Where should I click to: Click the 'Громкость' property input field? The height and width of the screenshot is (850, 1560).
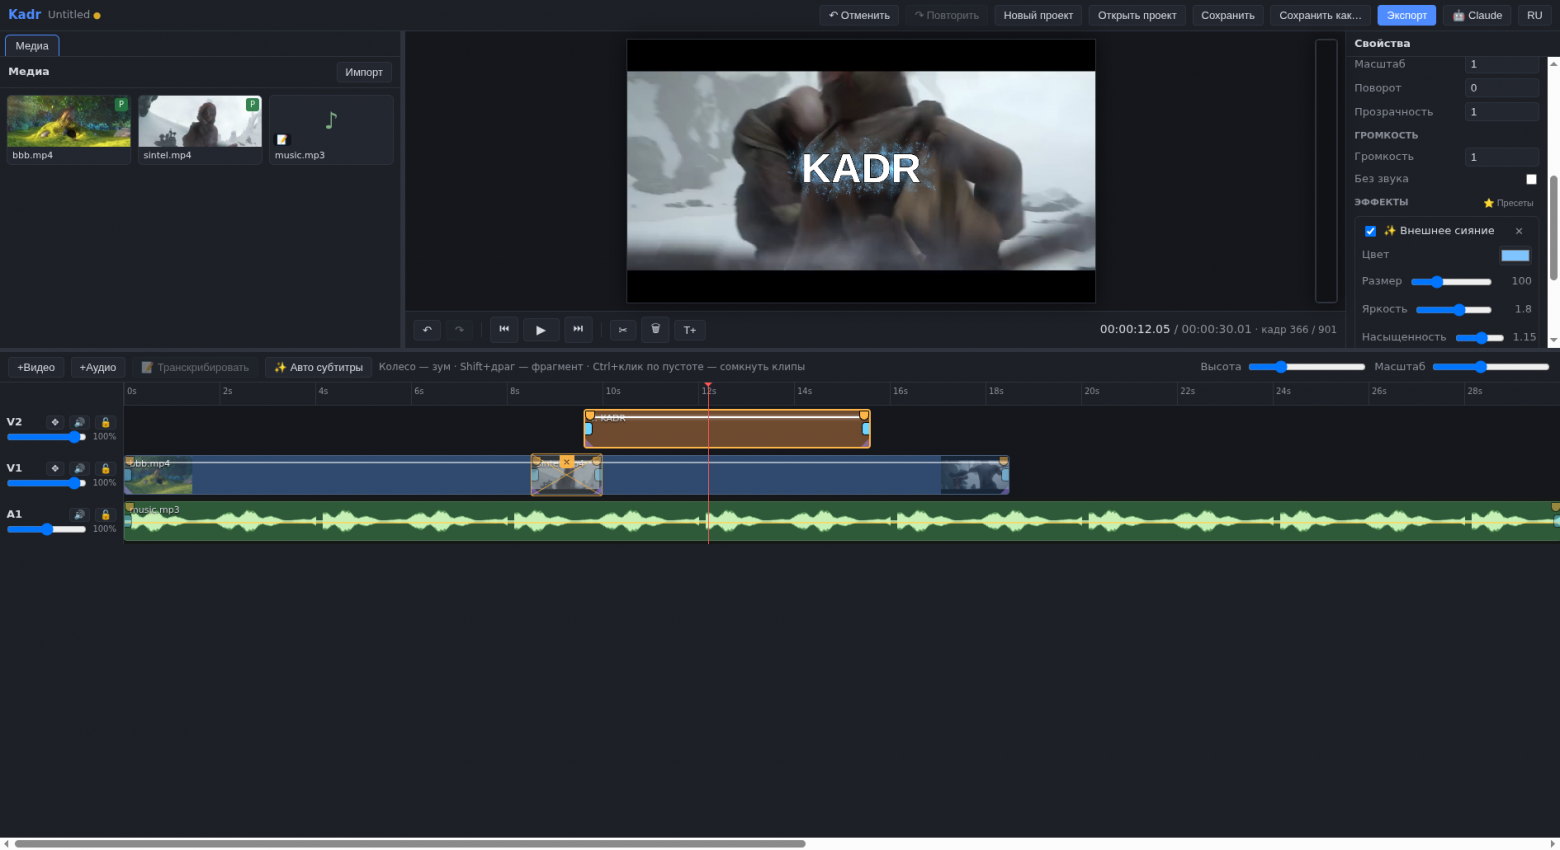click(1502, 157)
